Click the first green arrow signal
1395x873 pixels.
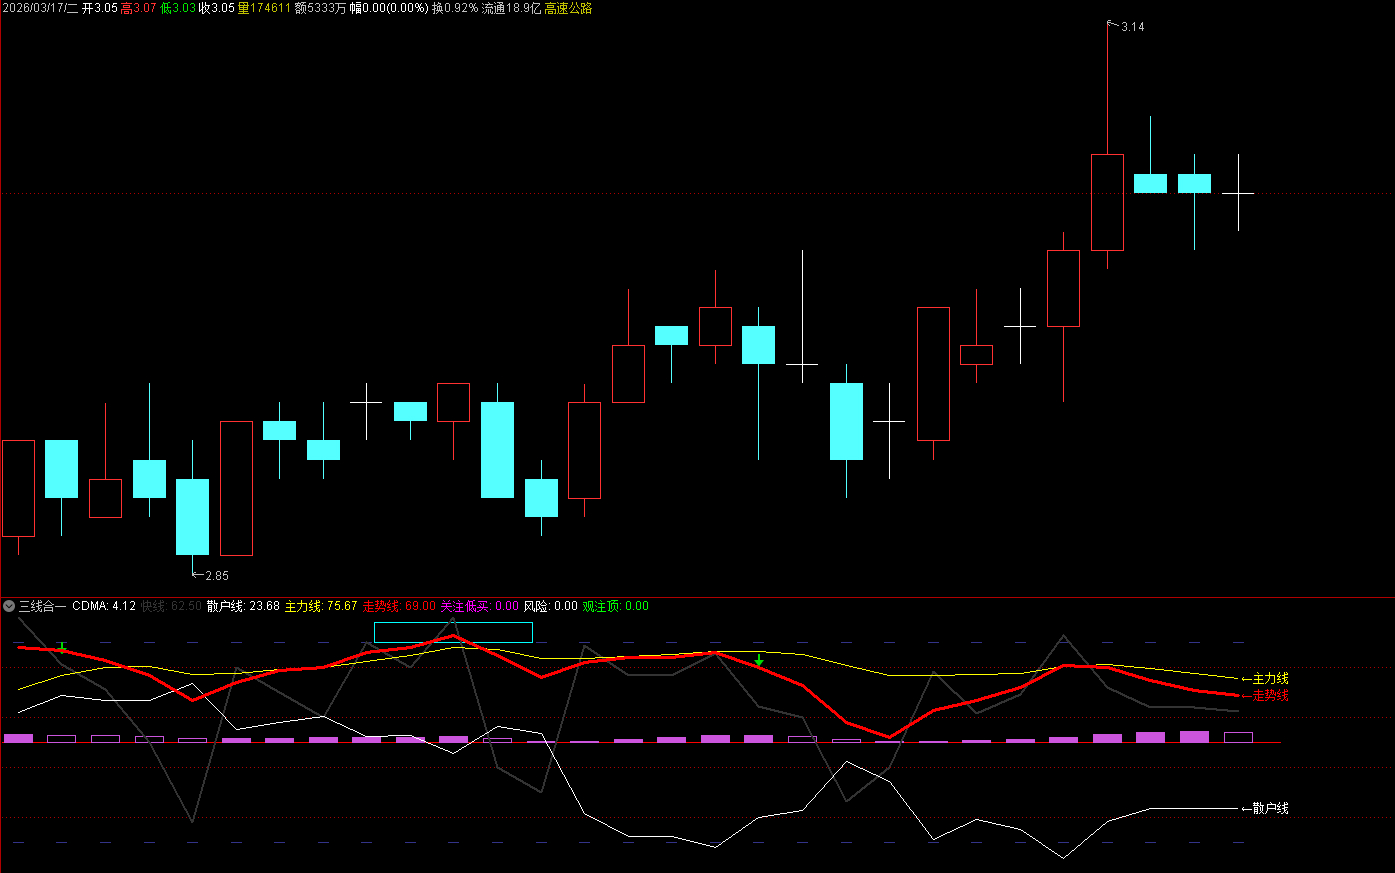click(x=62, y=648)
